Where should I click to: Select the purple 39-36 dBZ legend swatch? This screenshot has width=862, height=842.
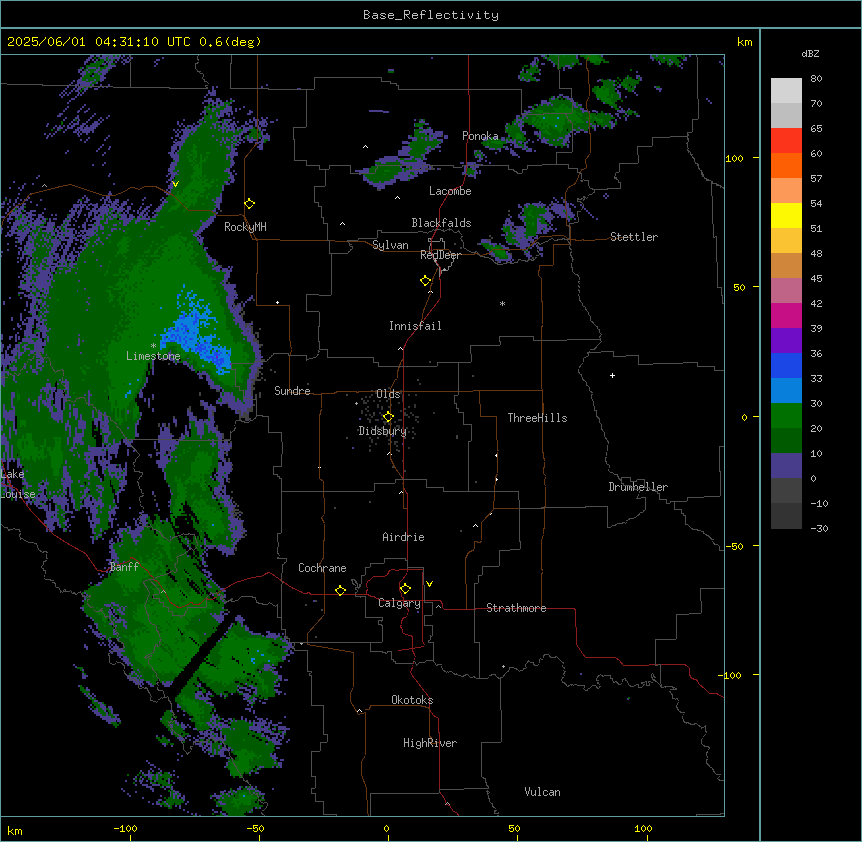[786, 340]
